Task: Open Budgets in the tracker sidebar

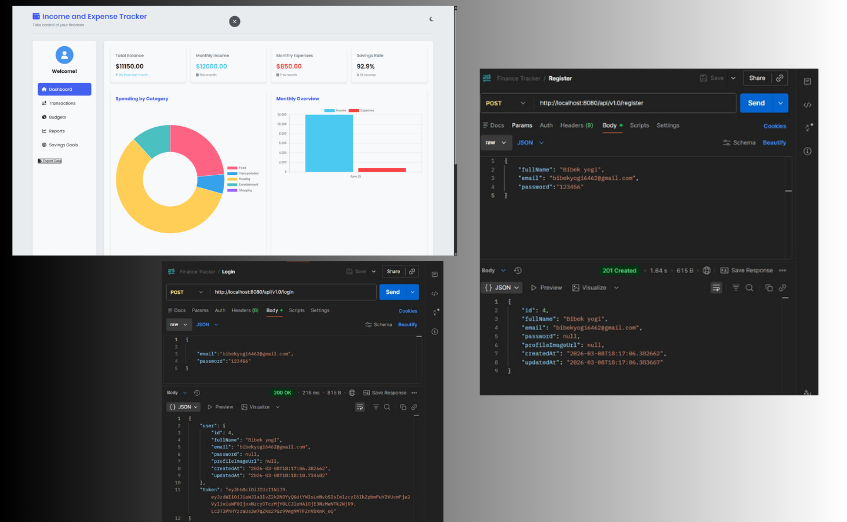Action: pyautogui.click(x=54, y=117)
